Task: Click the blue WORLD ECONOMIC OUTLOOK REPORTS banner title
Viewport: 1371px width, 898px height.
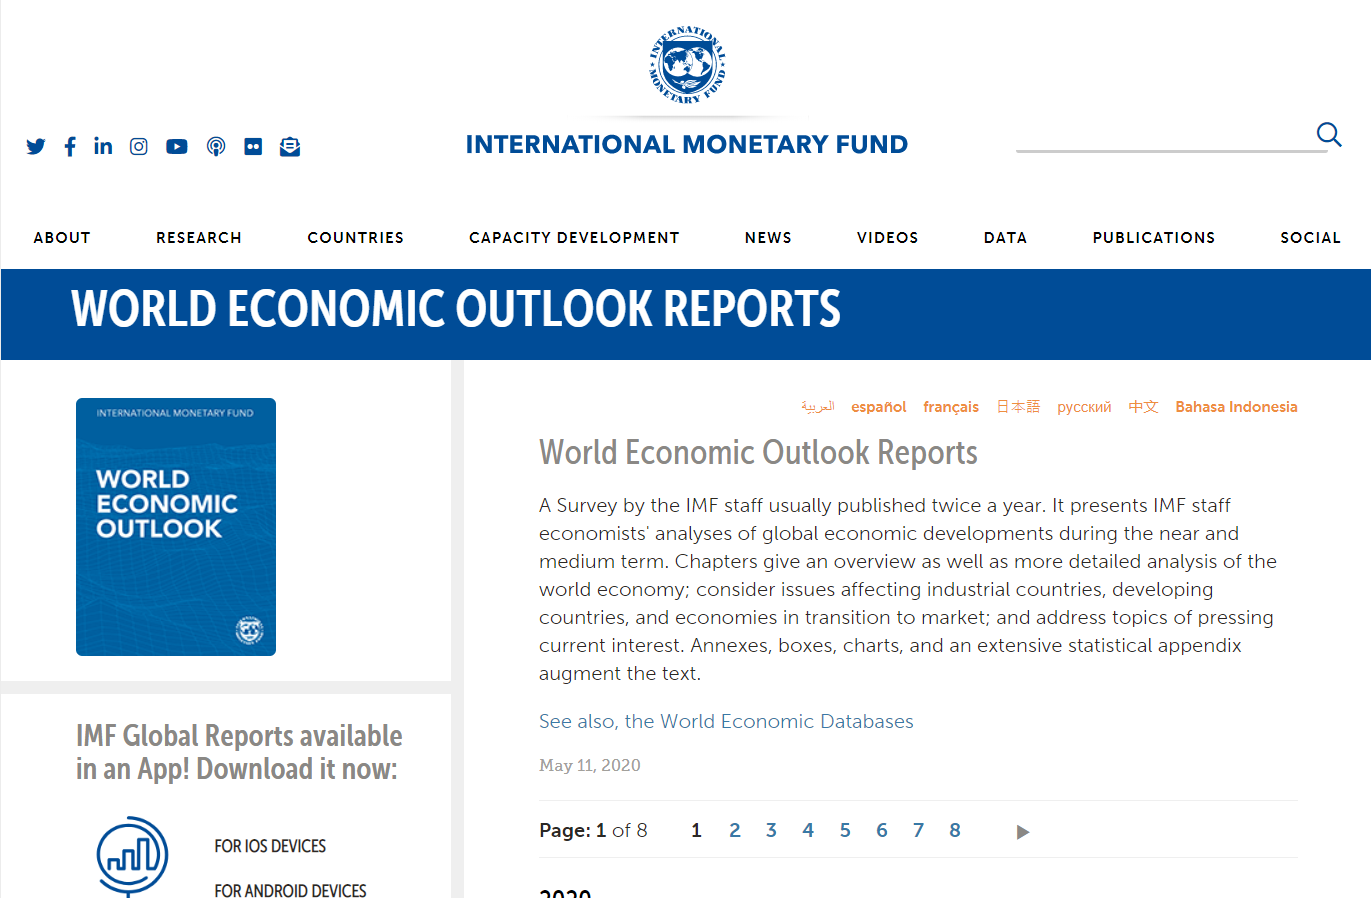Action: 456,309
